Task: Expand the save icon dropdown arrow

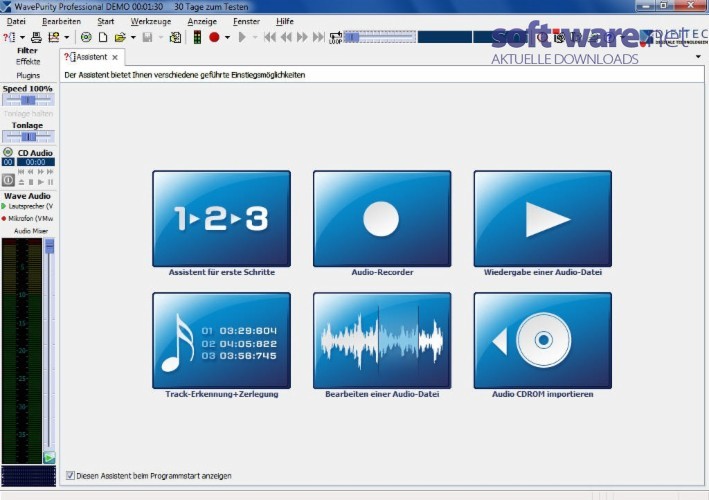Action: [161, 38]
